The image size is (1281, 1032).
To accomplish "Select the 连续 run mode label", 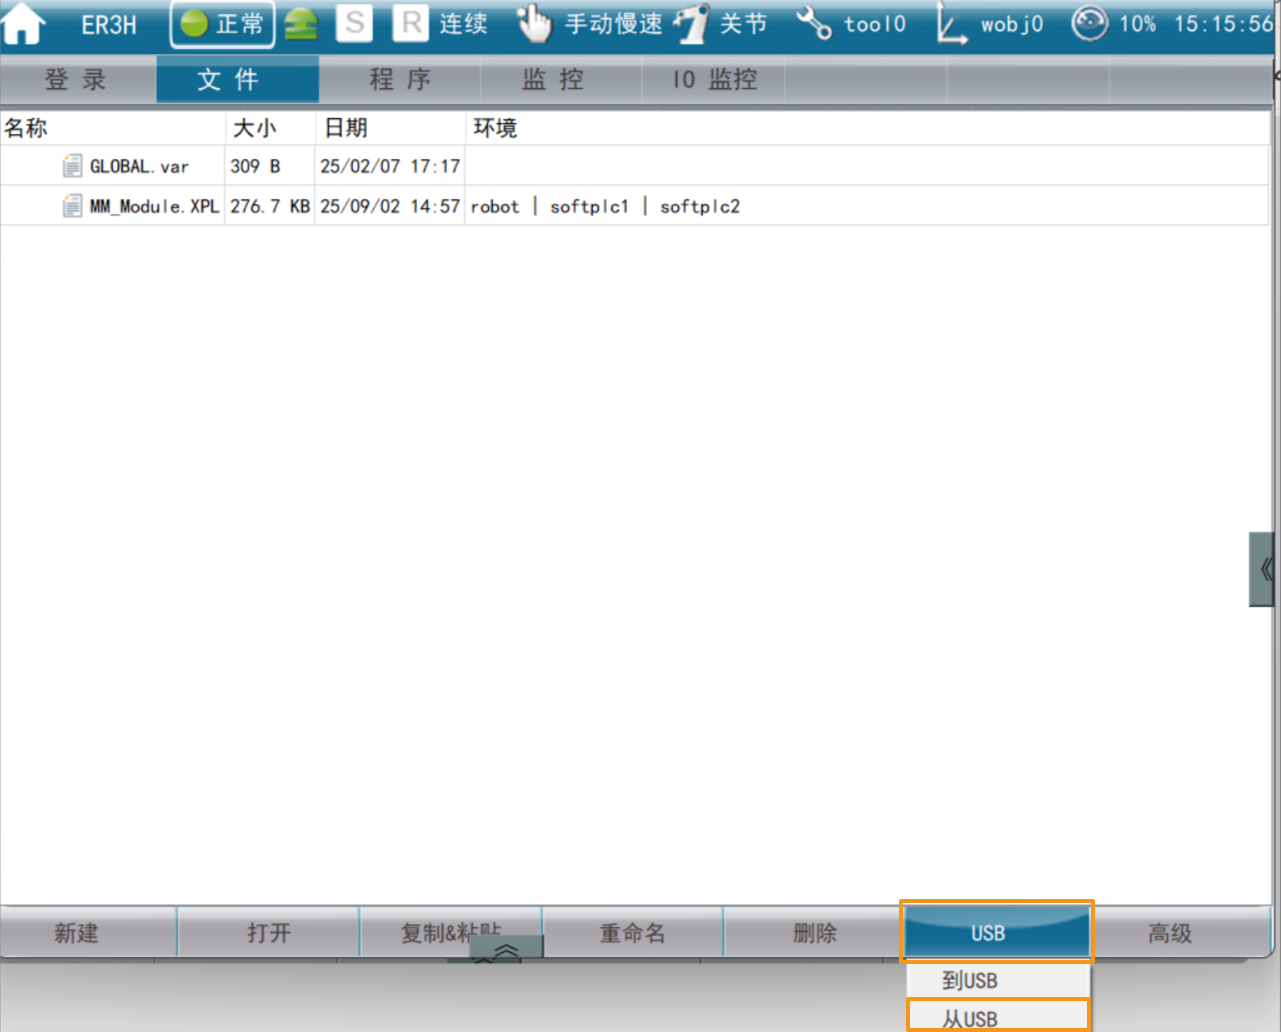I will 464,24.
